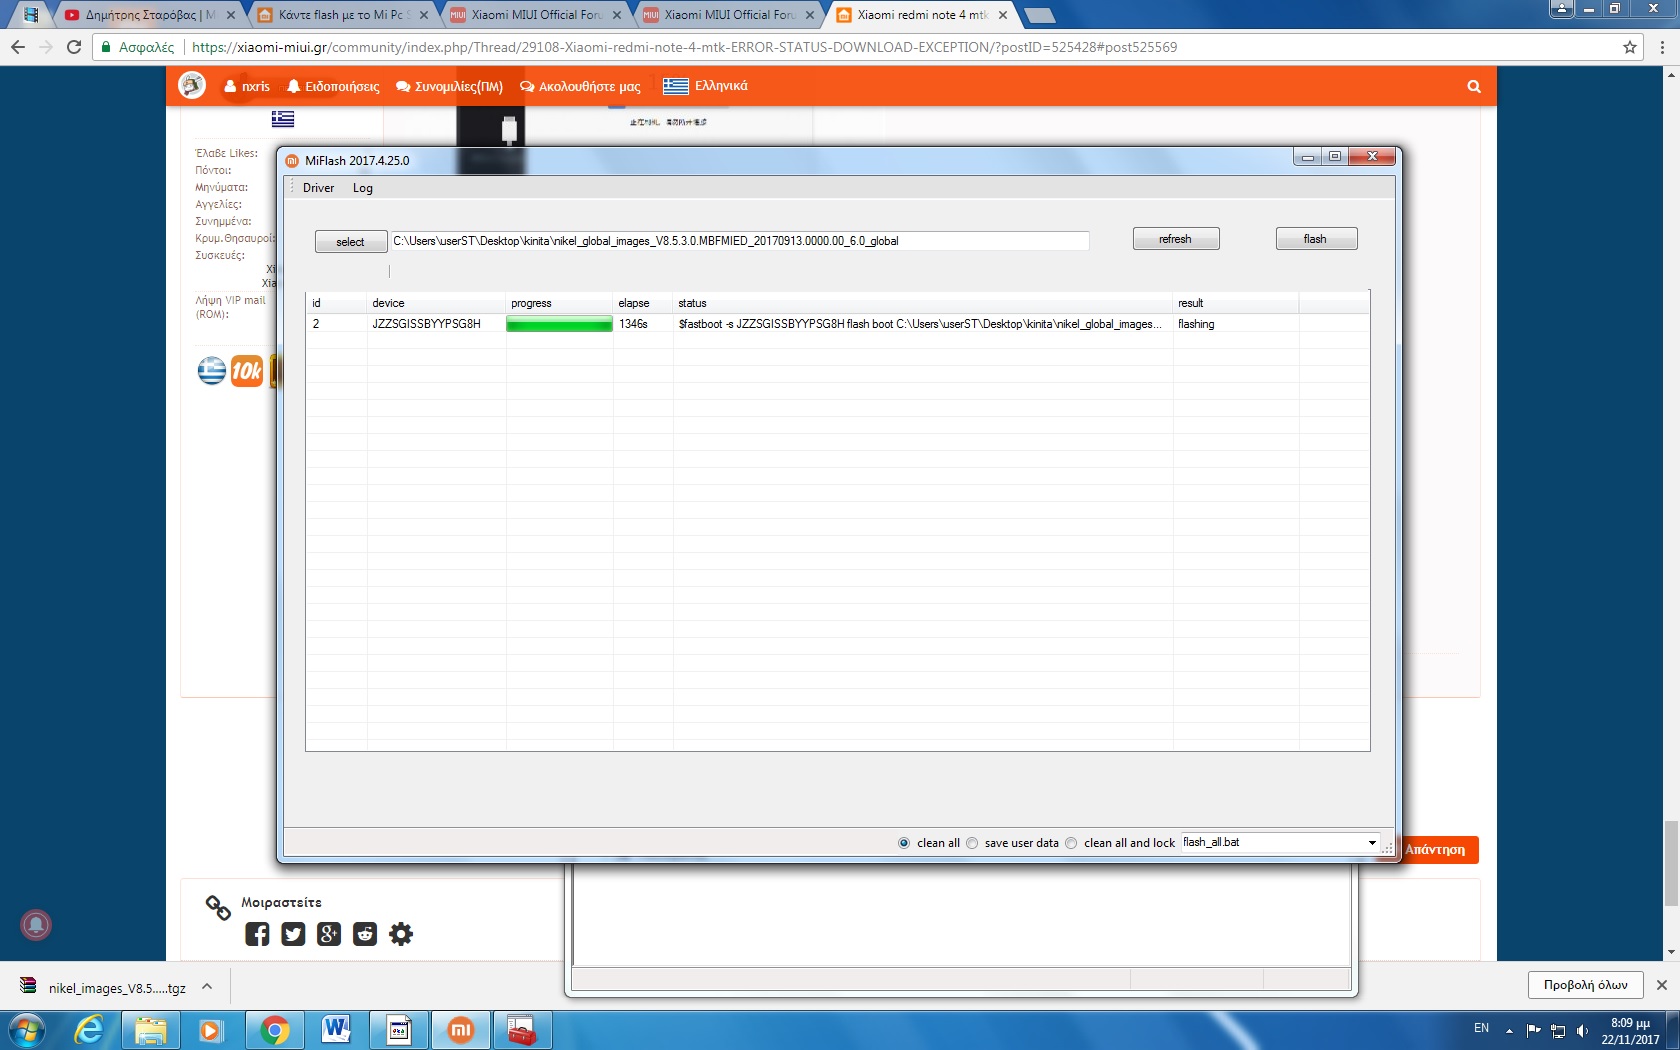Open the Συνομιλίες(ΠΜ) conversations menu

(x=449, y=86)
